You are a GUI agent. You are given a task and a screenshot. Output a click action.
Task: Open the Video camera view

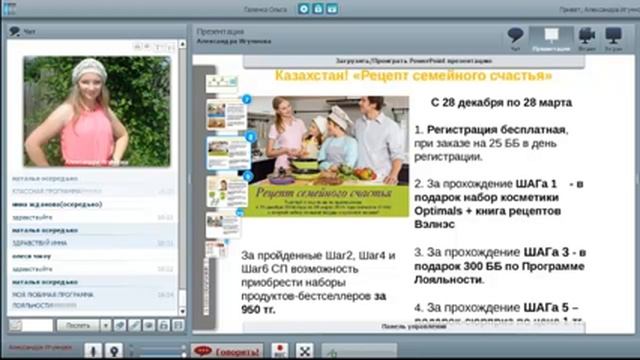[587, 39]
